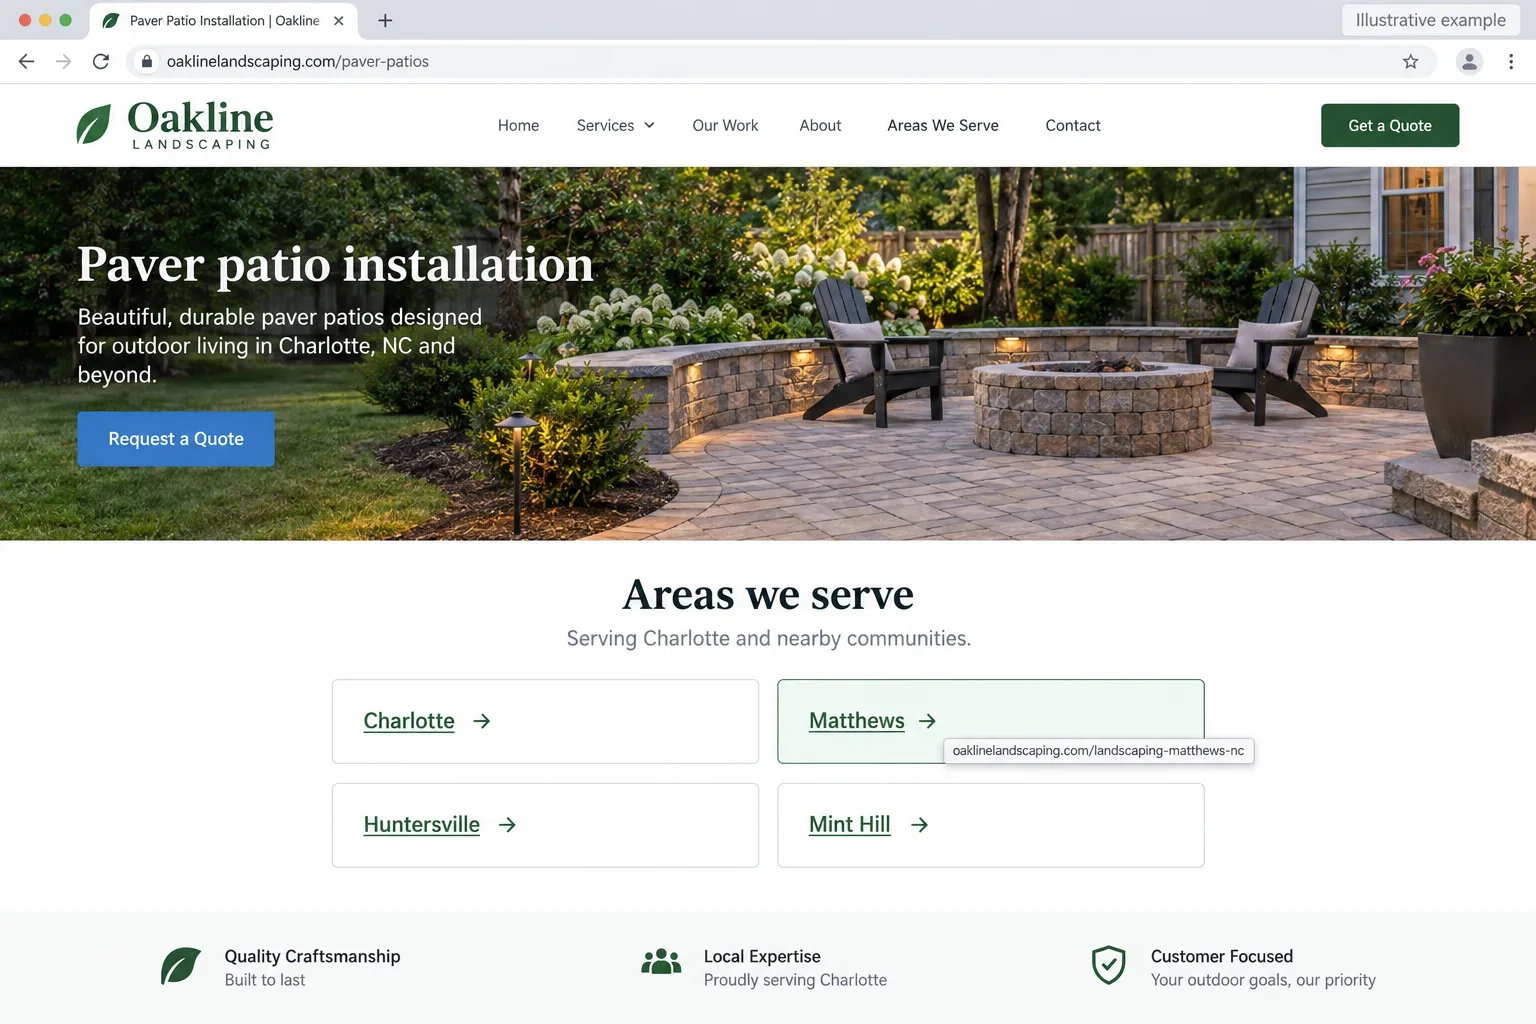
Task: Click the "Areas we serve" heading
Action: [768, 594]
